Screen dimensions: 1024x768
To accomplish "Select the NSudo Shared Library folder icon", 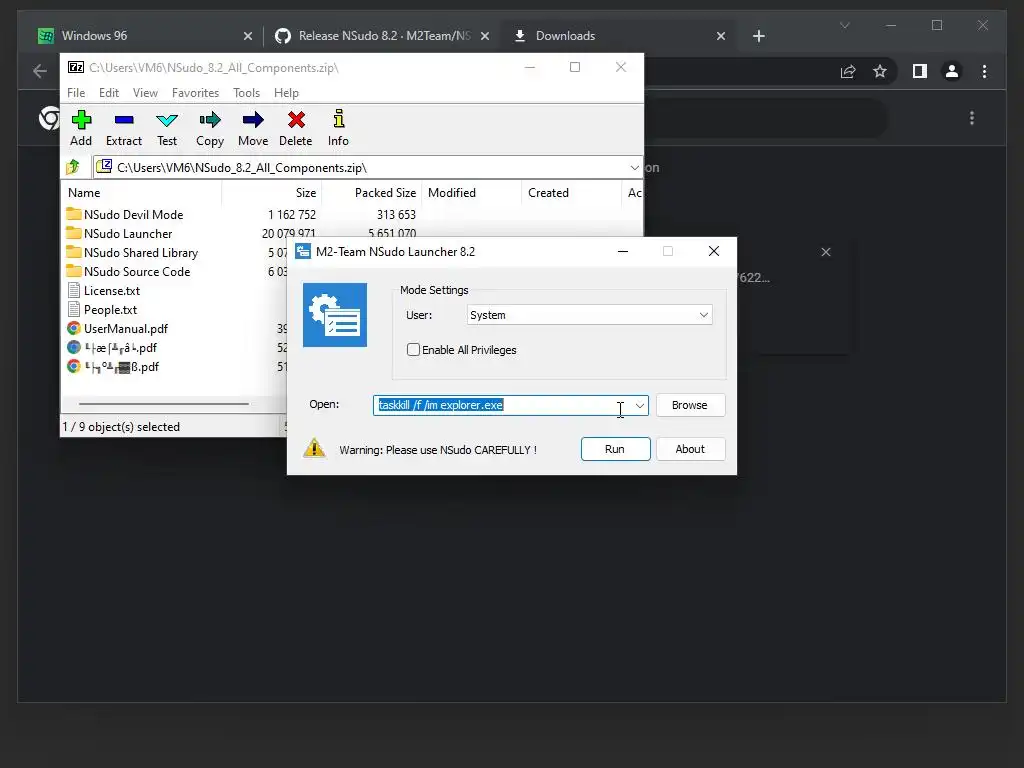I will click(74, 252).
